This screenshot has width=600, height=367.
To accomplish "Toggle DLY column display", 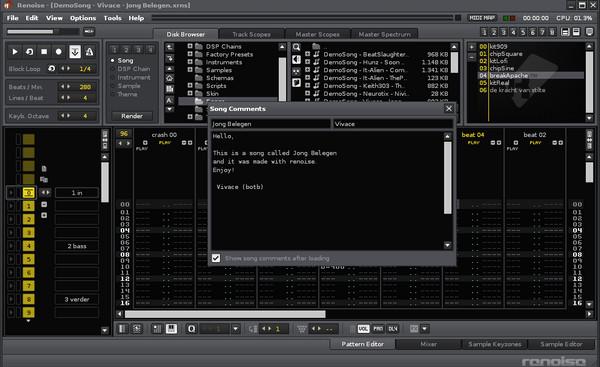I will 393,329.
